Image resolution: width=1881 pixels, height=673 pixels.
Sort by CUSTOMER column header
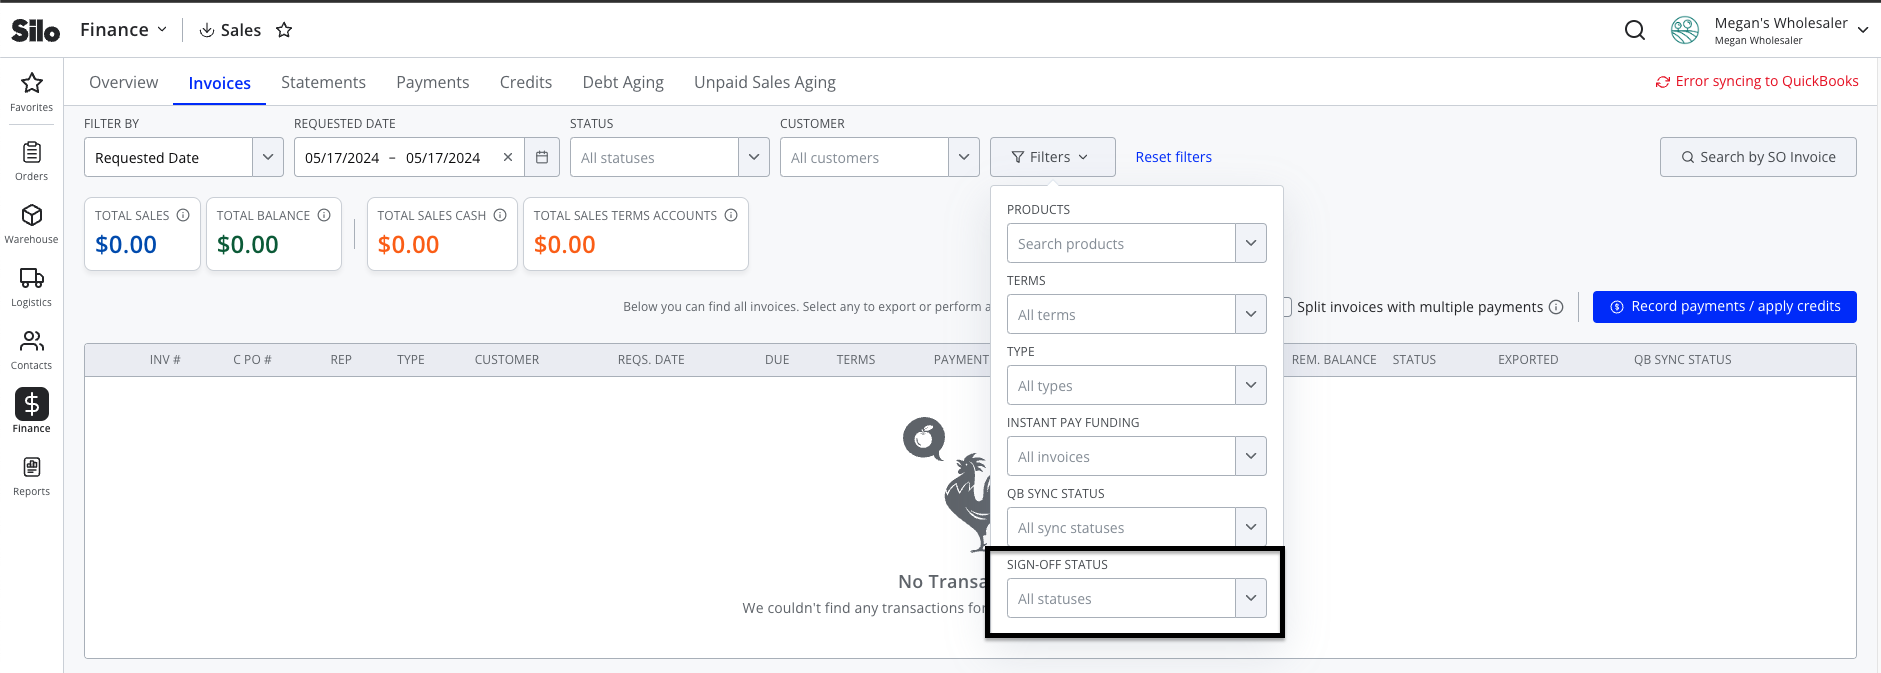(507, 360)
